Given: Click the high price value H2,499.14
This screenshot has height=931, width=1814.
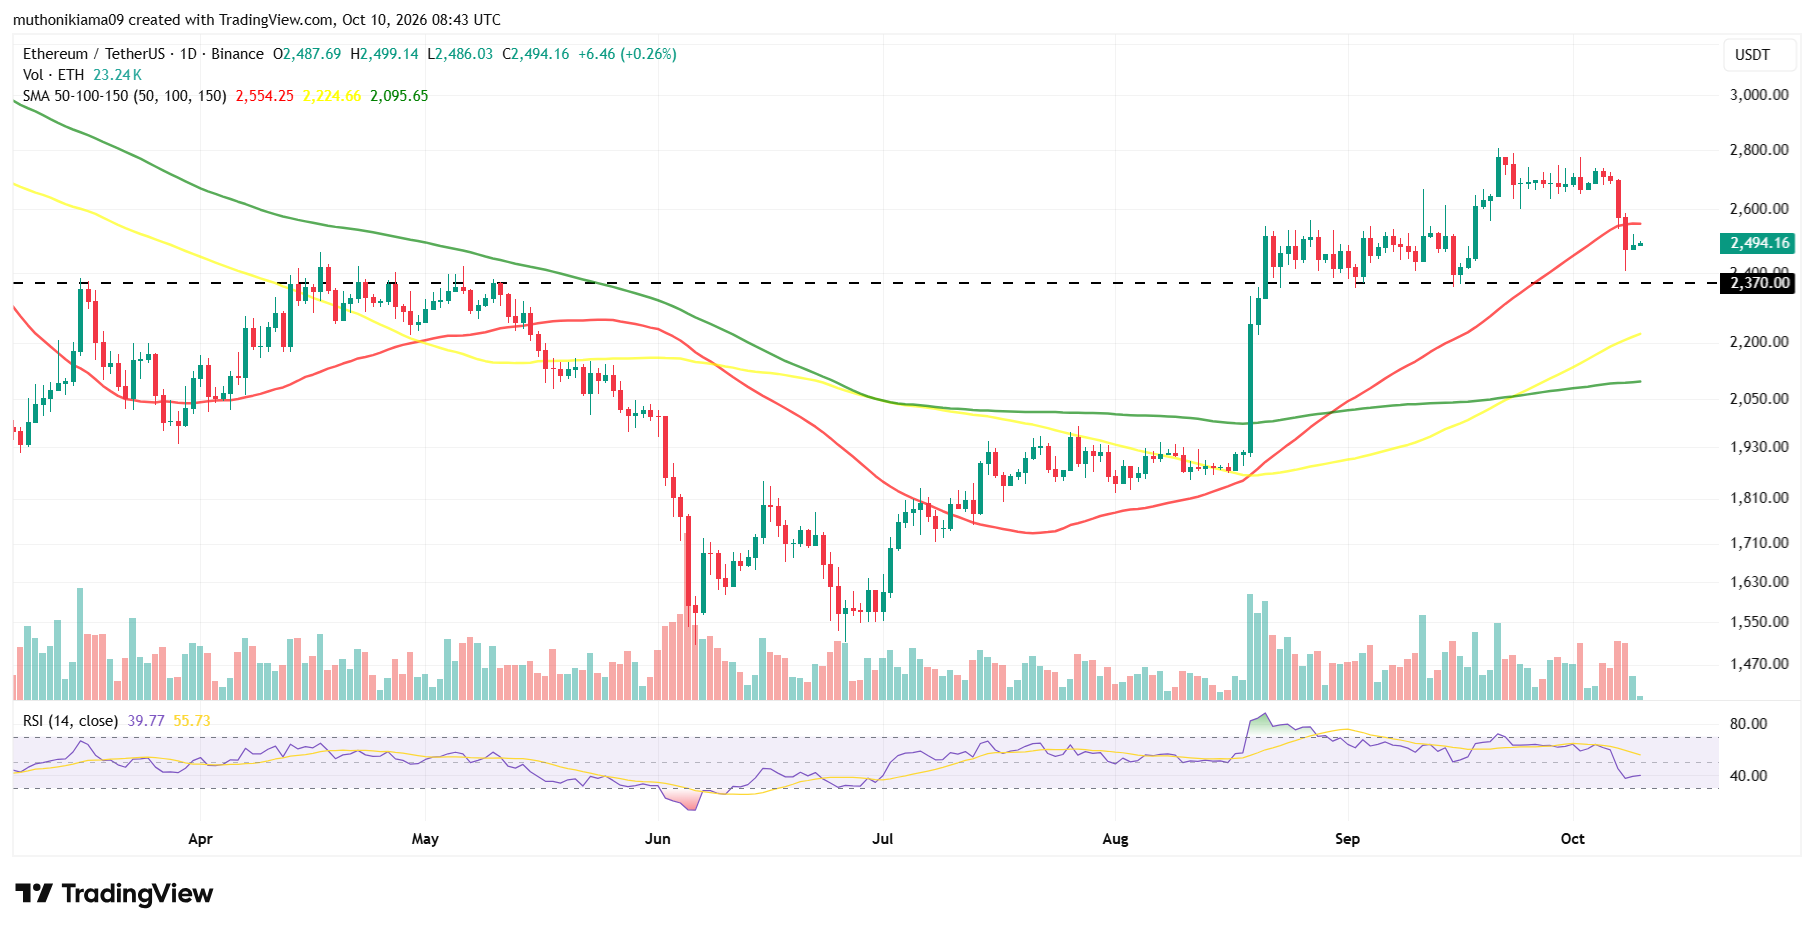Looking at the screenshot, I should pyautogui.click(x=384, y=54).
